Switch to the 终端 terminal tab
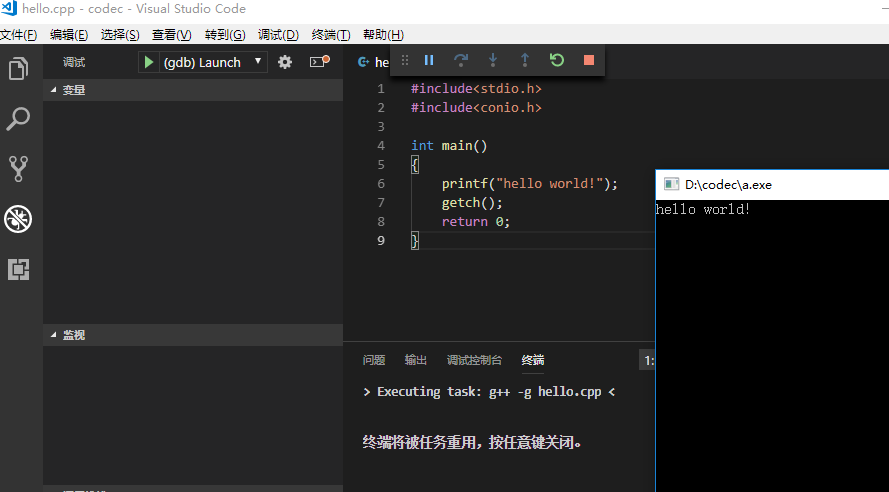The height and width of the screenshot is (492, 889). point(533,360)
